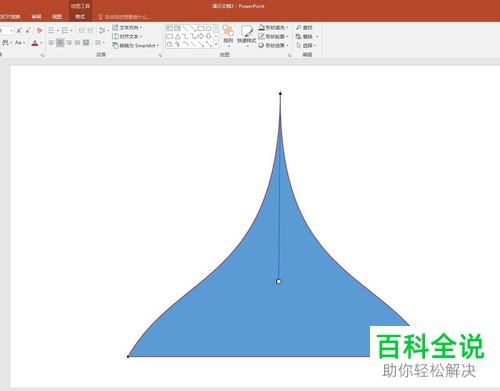Toggle justify text alignment
The width and height of the screenshot is (500, 391).
(x=77, y=43)
